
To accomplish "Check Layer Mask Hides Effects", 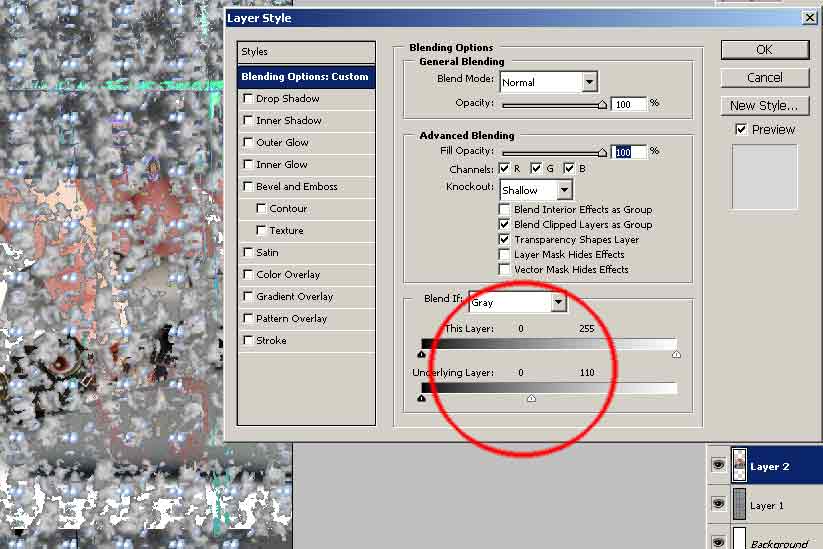I will tap(504, 255).
